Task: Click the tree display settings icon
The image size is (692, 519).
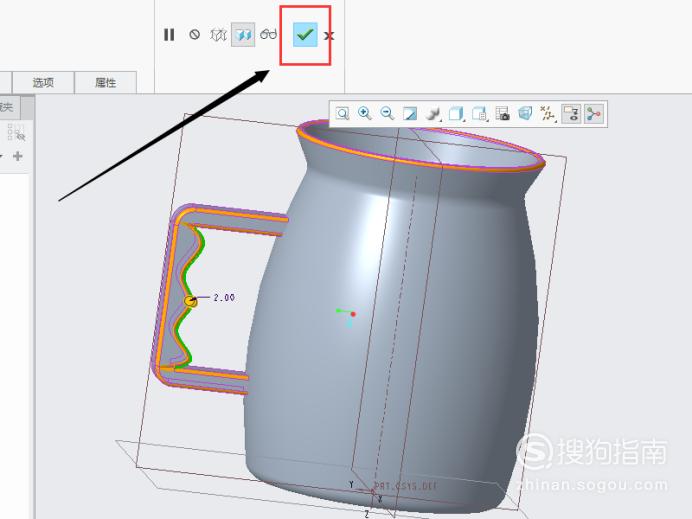Action: pos(17,132)
